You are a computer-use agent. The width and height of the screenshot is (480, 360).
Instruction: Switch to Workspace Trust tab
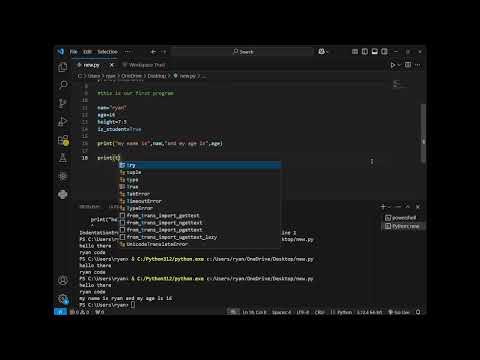click(x=144, y=65)
